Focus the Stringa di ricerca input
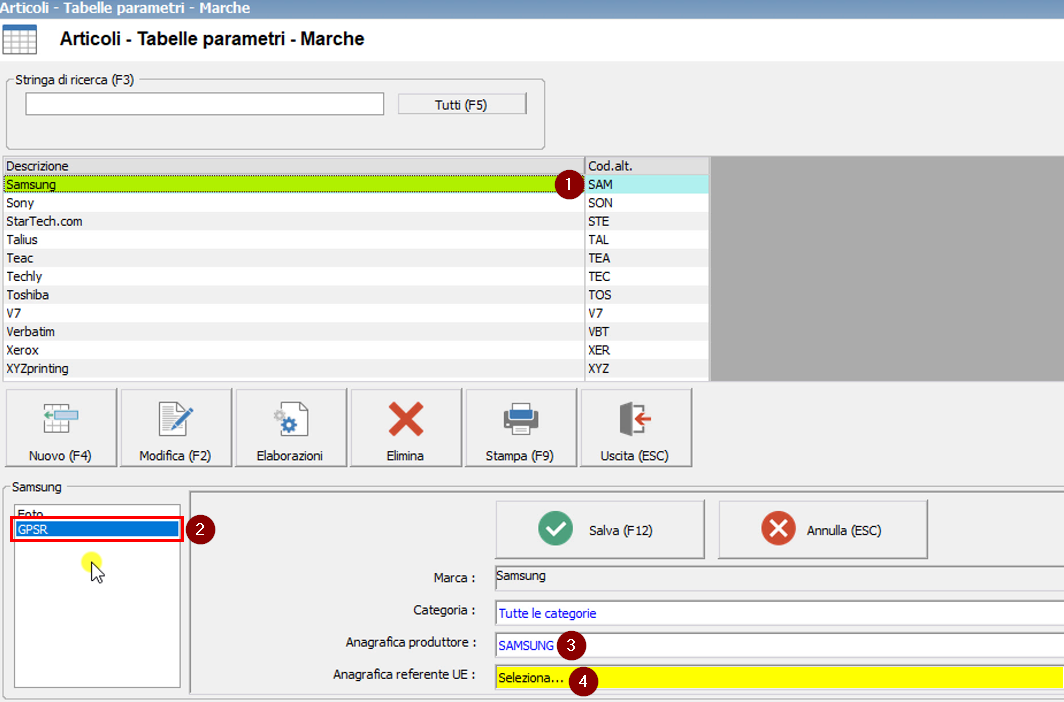 [204, 104]
